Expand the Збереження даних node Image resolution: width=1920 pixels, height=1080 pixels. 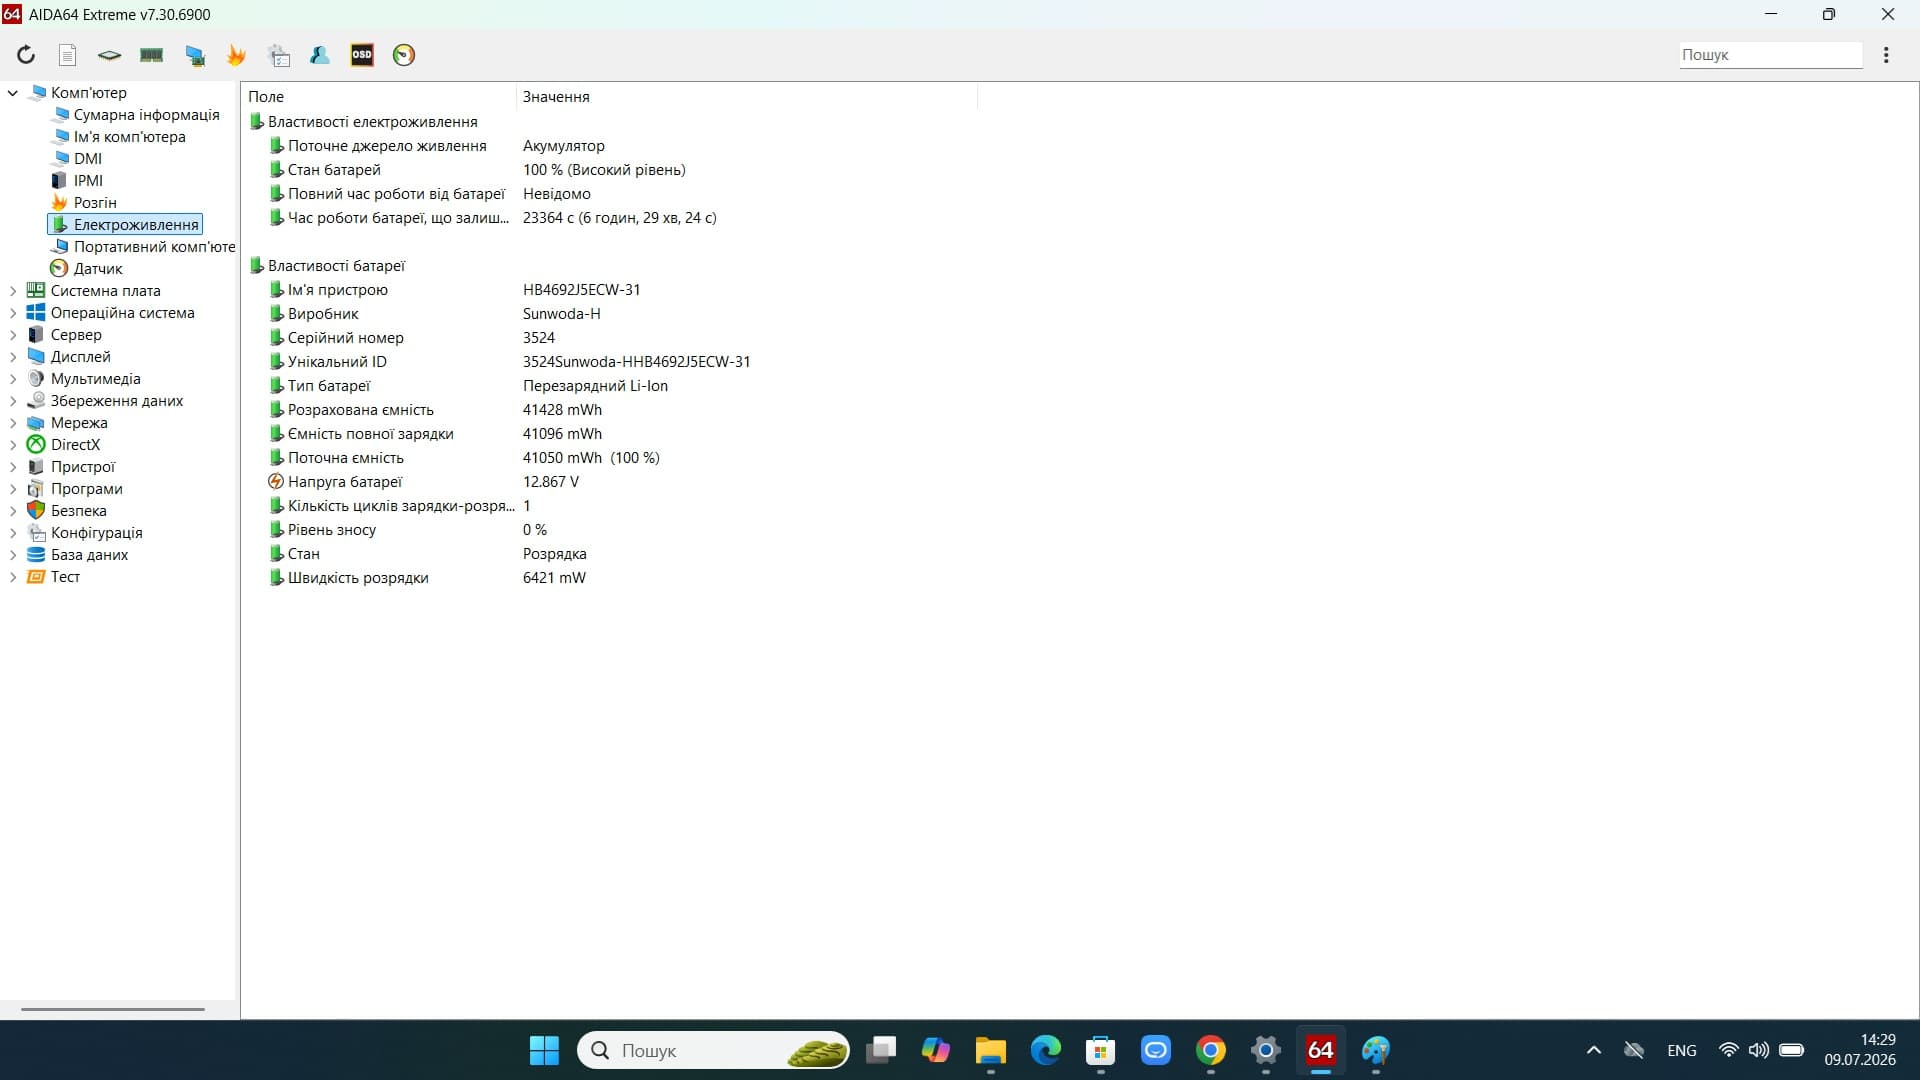tap(13, 401)
